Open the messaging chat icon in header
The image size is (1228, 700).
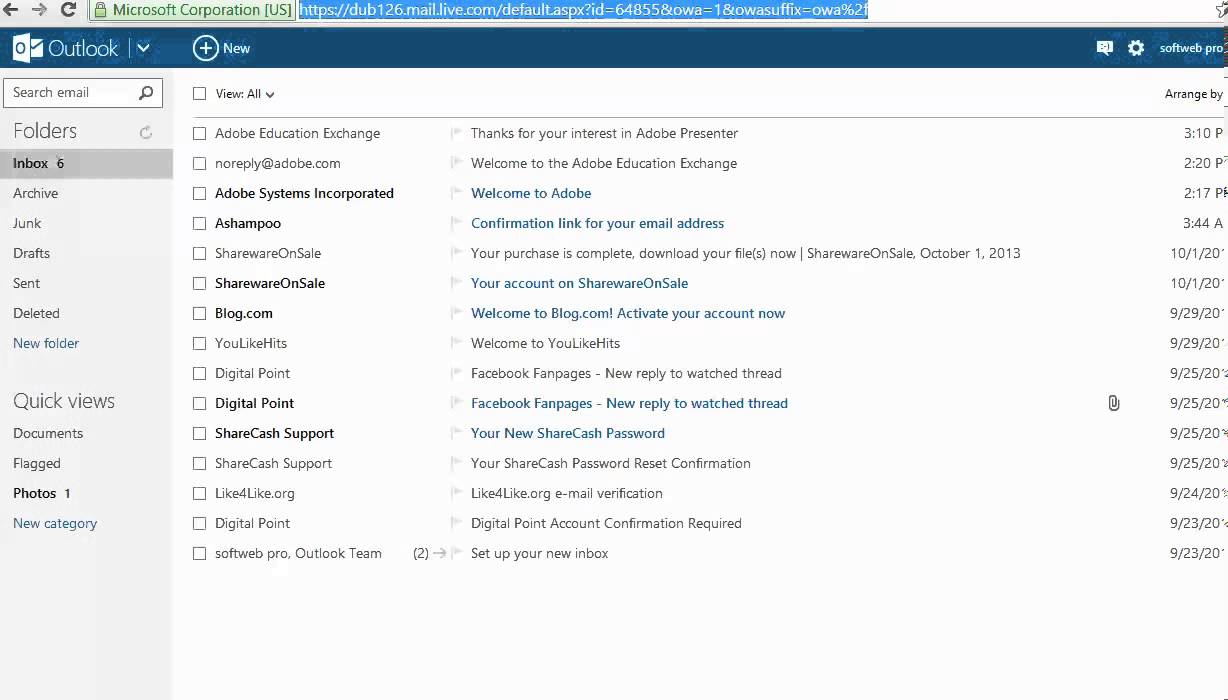tap(1104, 48)
